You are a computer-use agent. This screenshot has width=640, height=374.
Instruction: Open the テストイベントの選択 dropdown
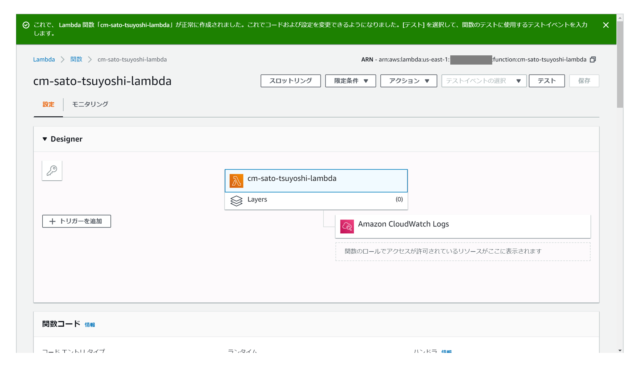point(484,81)
